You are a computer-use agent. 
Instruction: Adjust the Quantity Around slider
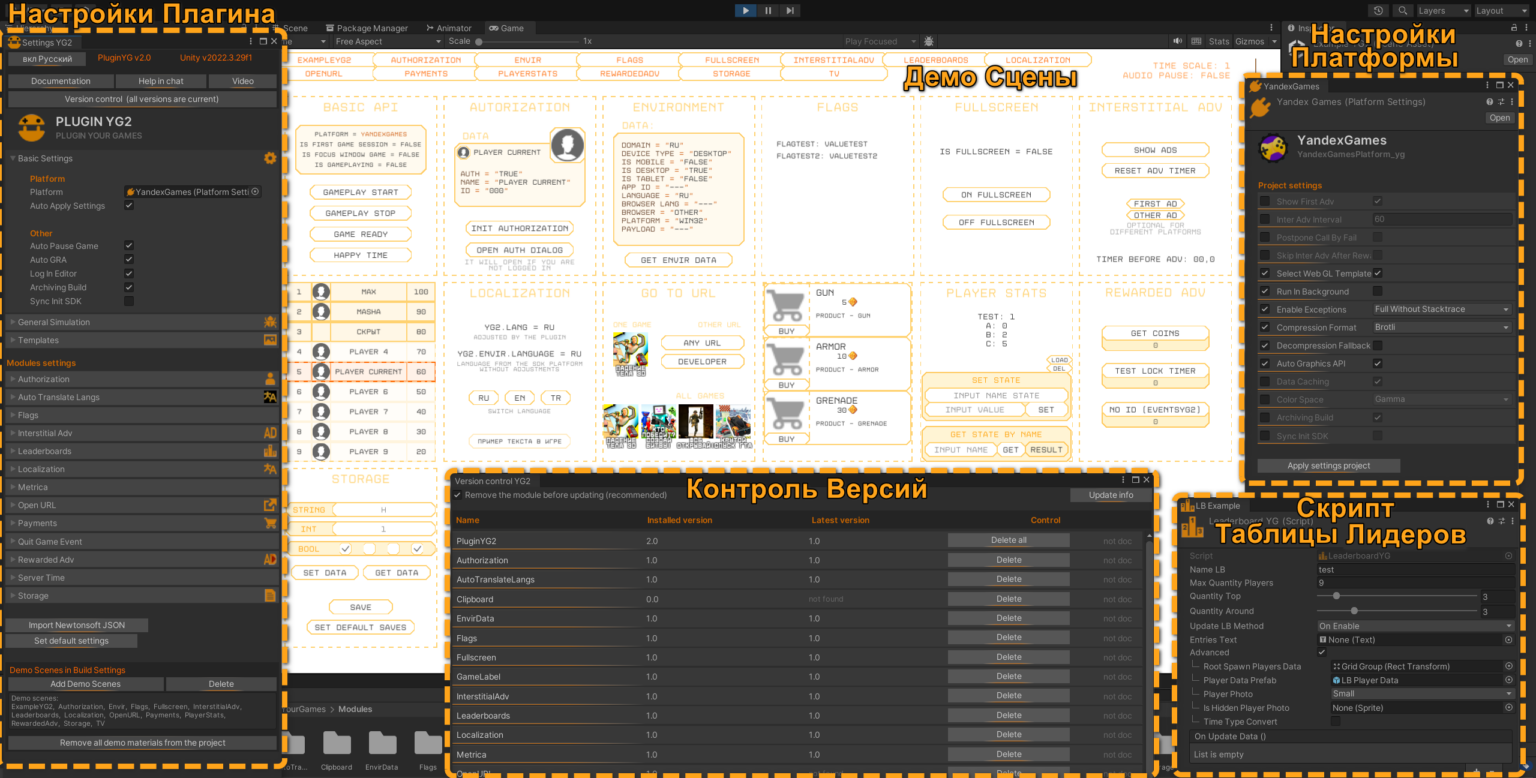click(x=1398, y=611)
